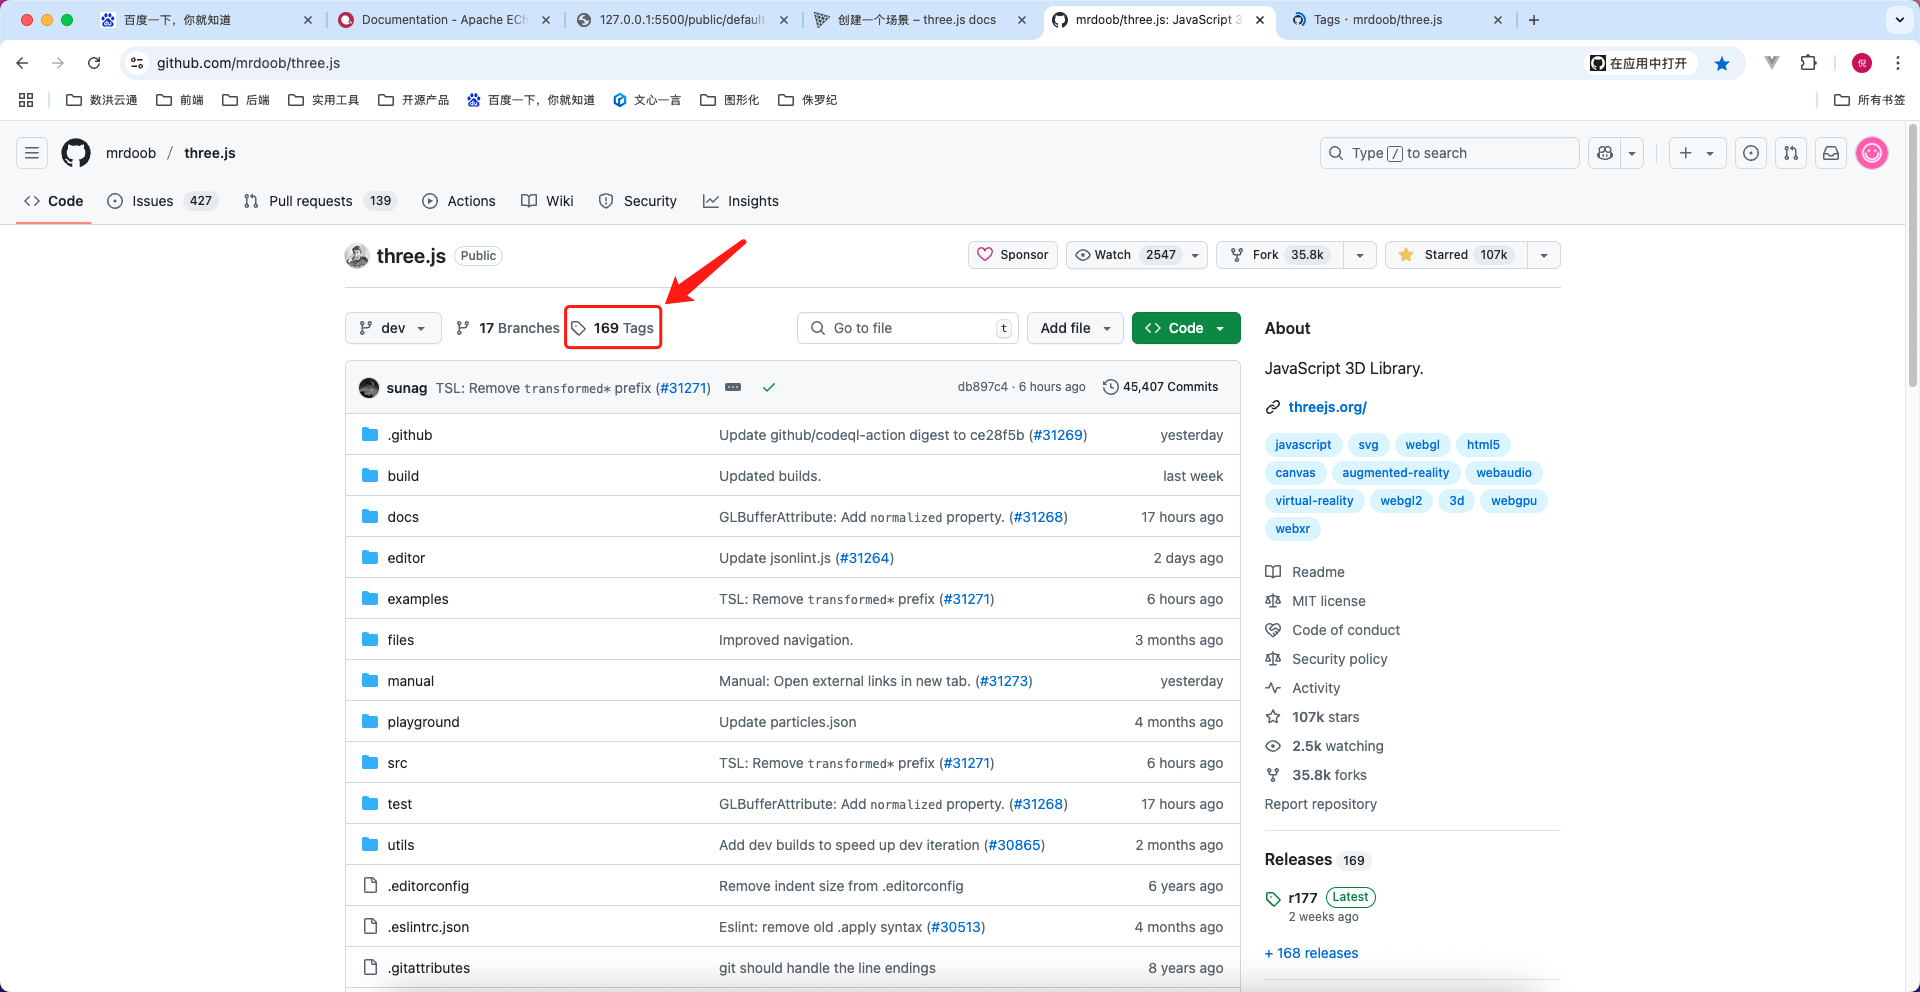Open the Wiki tab
Screen dimensions: 1920x992
pos(547,201)
